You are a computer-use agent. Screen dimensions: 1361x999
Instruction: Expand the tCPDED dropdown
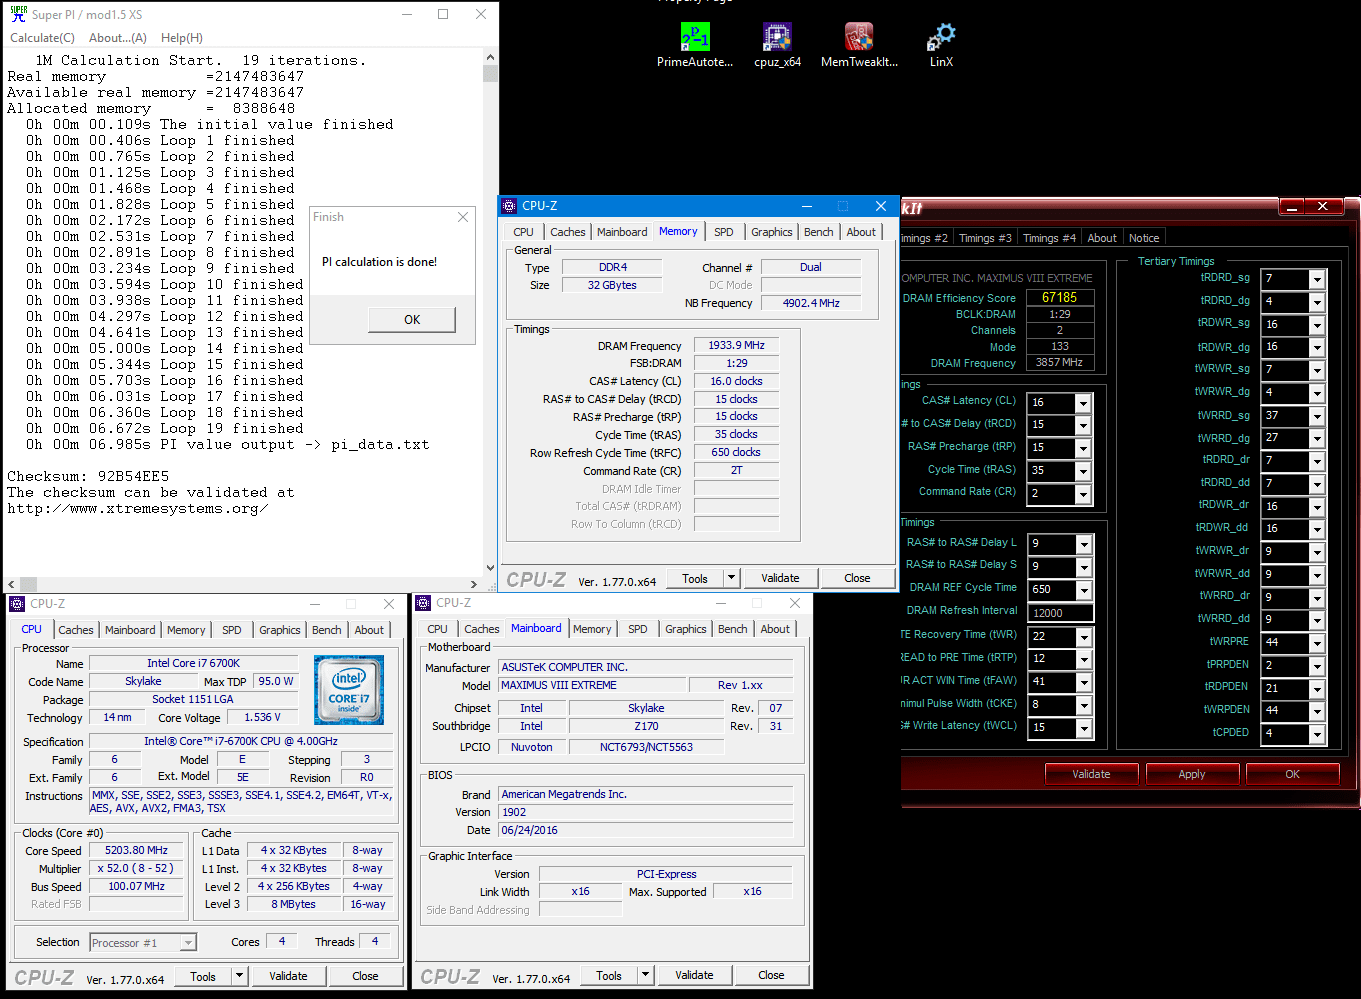(x=1317, y=735)
